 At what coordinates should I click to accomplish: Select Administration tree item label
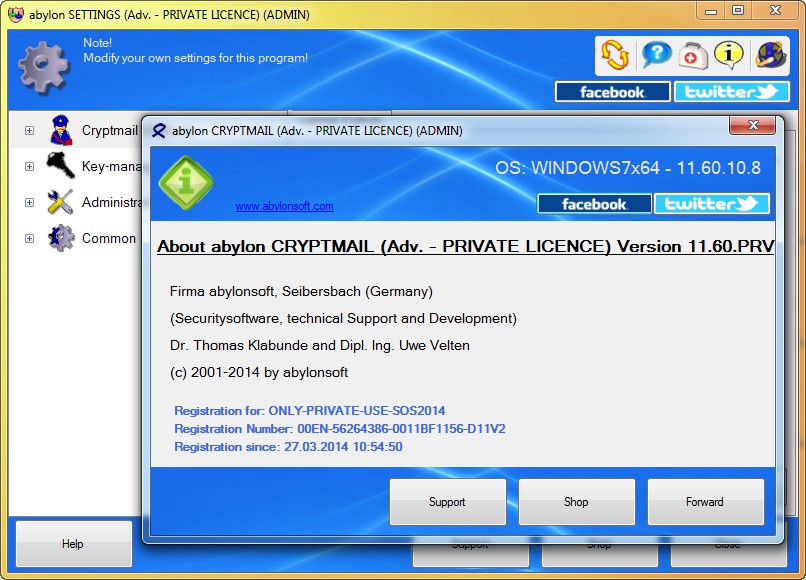coord(112,203)
